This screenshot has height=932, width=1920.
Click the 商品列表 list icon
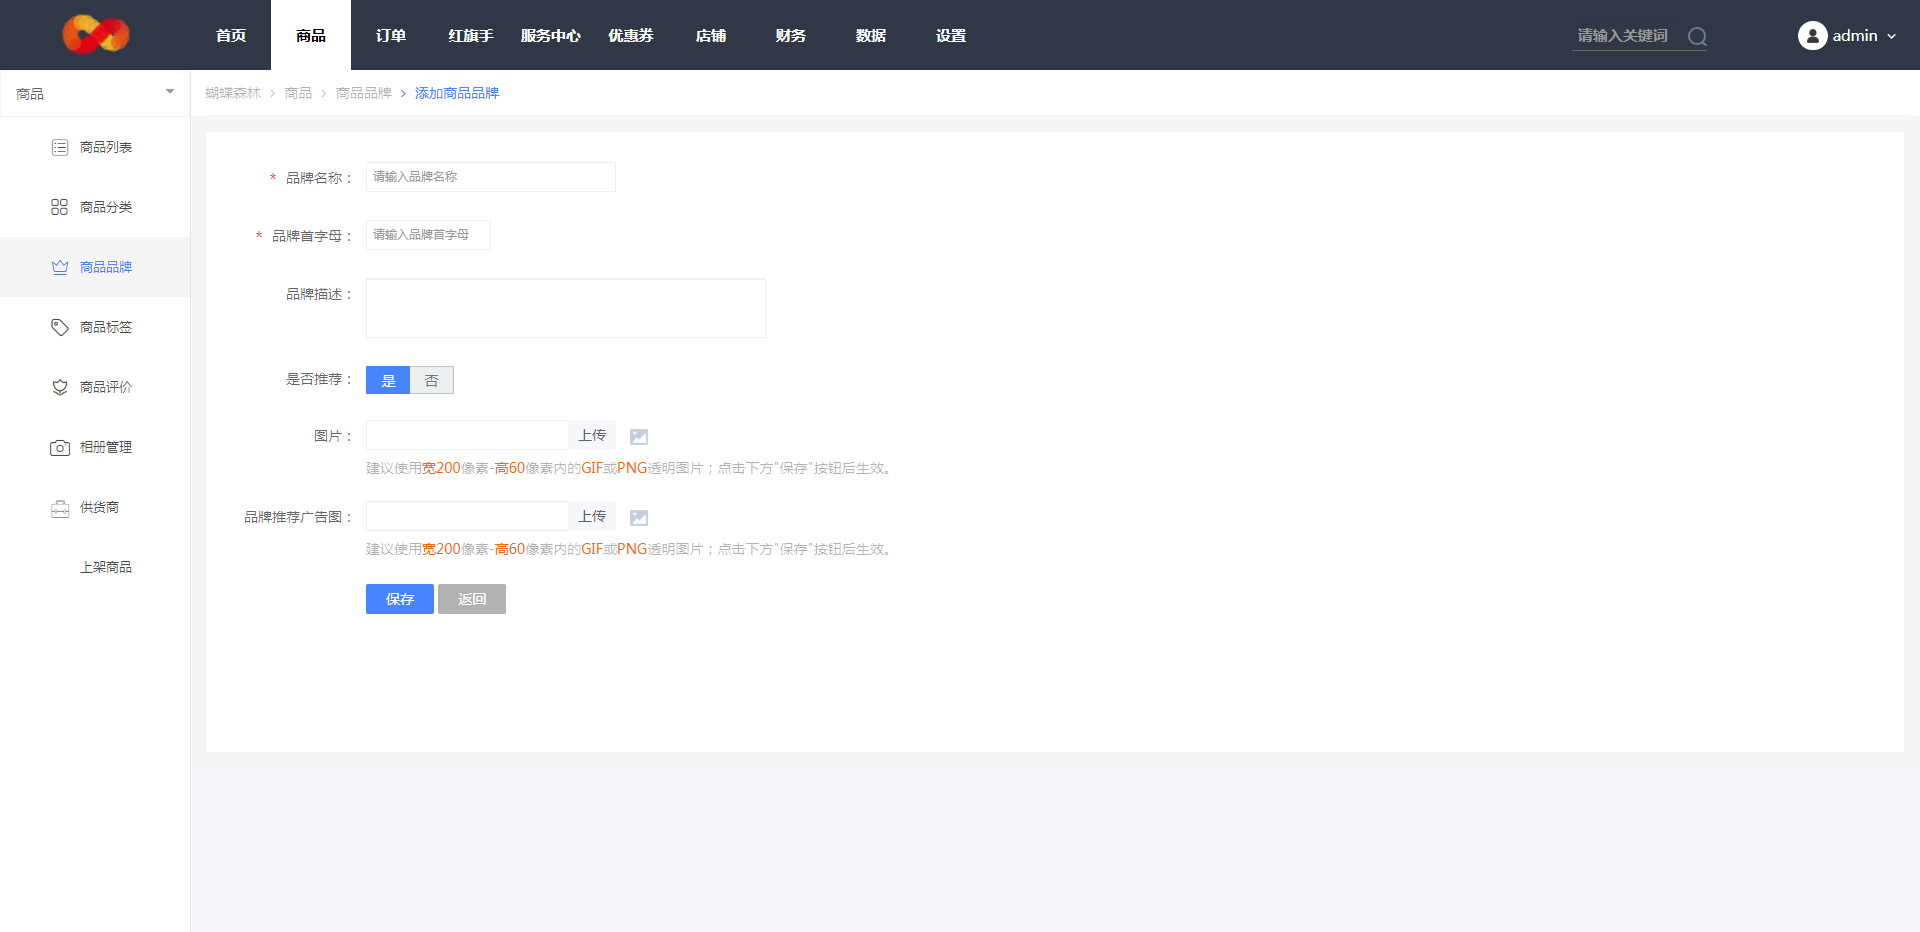tap(60, 147)
